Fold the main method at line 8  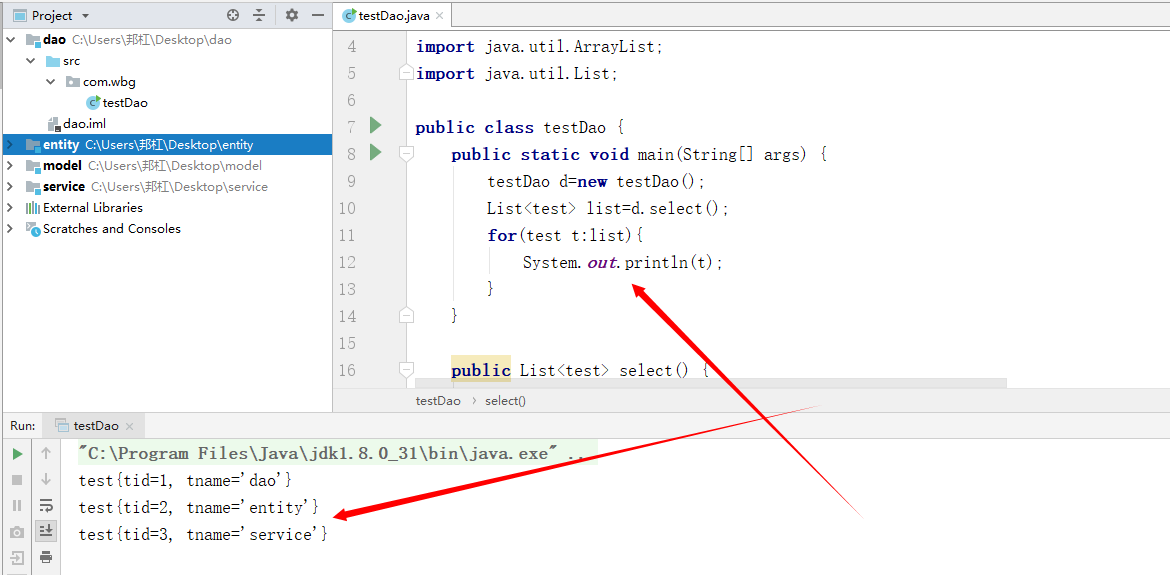[x=406, y=154]
